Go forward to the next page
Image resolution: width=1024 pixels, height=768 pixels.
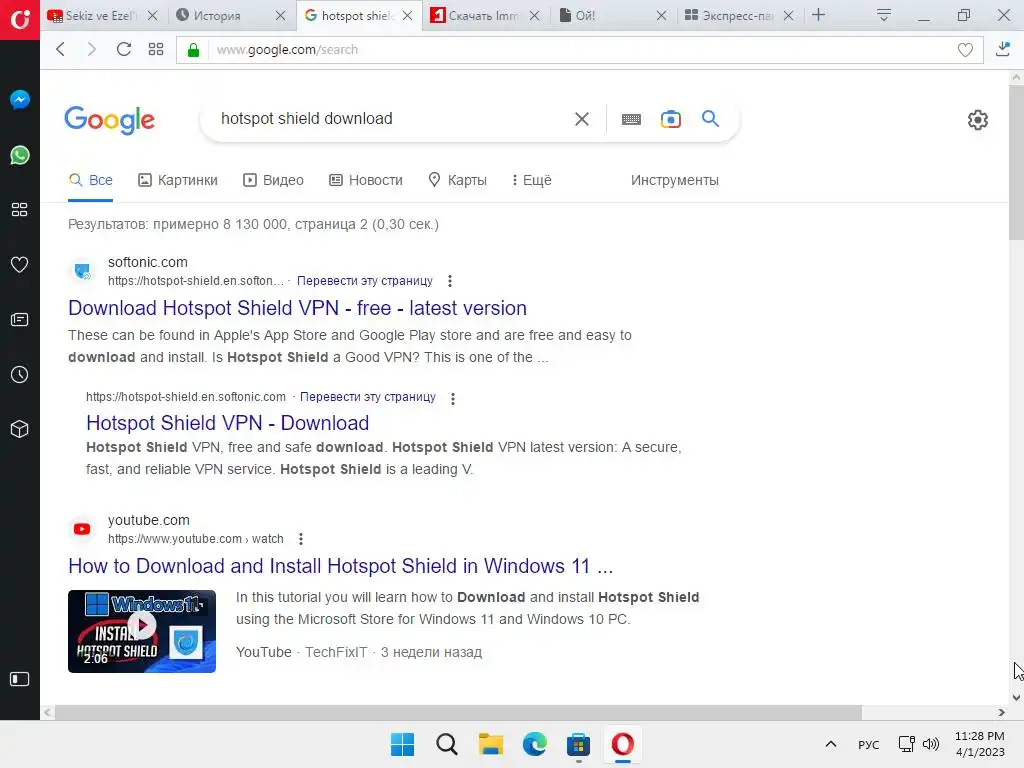pyautogui.click(x=91, y=49)
